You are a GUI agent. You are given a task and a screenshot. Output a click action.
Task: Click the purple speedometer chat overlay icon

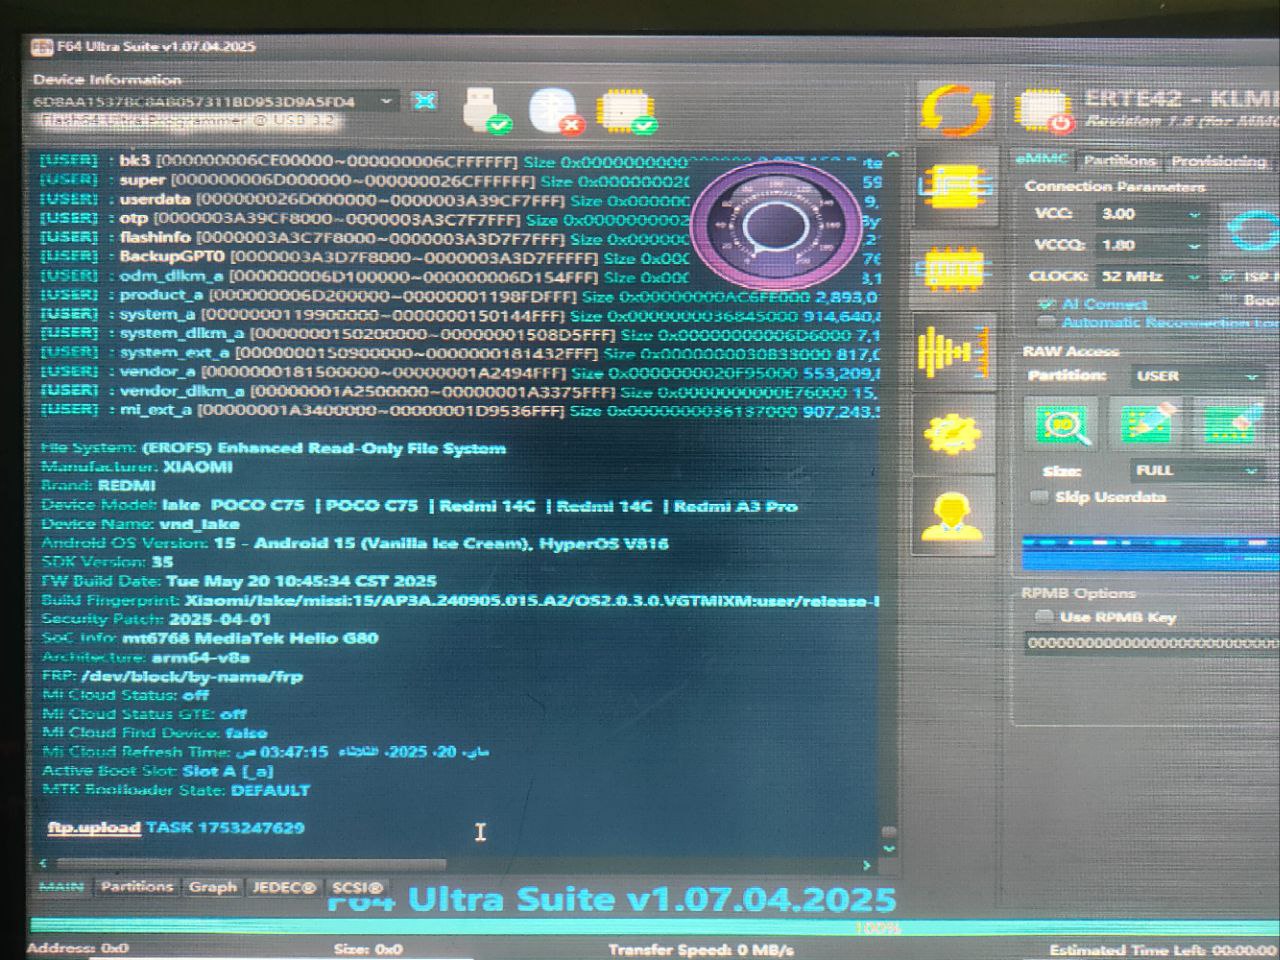[x=778, y=224]
